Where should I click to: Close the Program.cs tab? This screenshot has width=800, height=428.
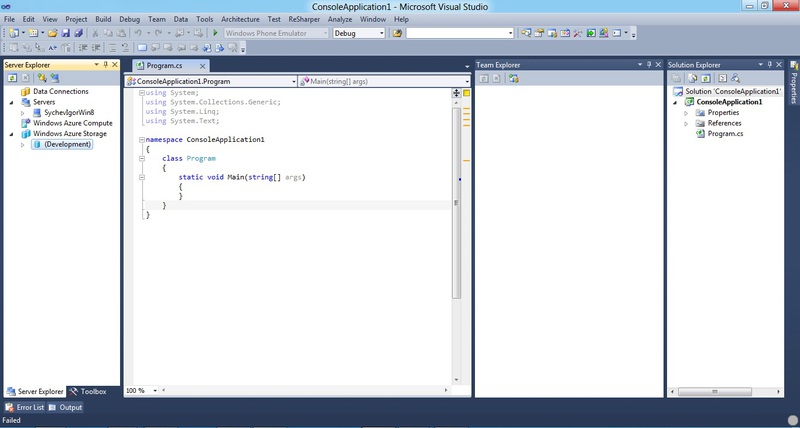(203, 66)
